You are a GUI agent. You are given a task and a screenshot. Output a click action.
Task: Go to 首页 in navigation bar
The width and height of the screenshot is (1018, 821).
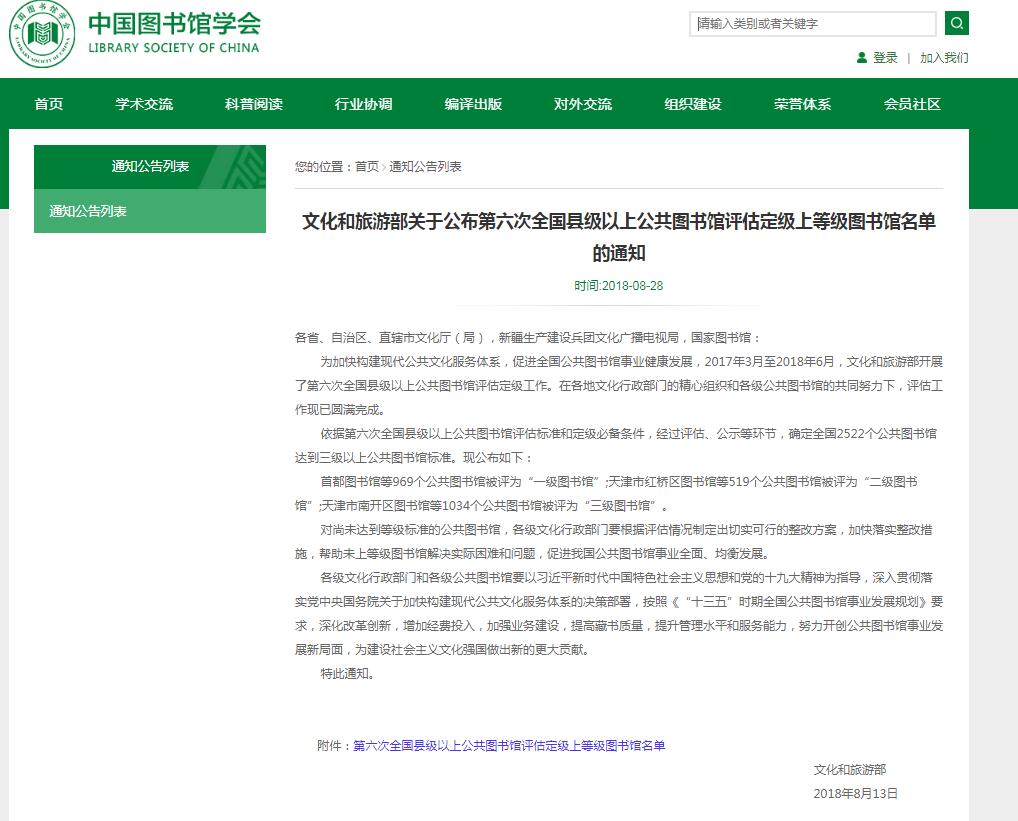pyautogui.click(x=49, y=104)
